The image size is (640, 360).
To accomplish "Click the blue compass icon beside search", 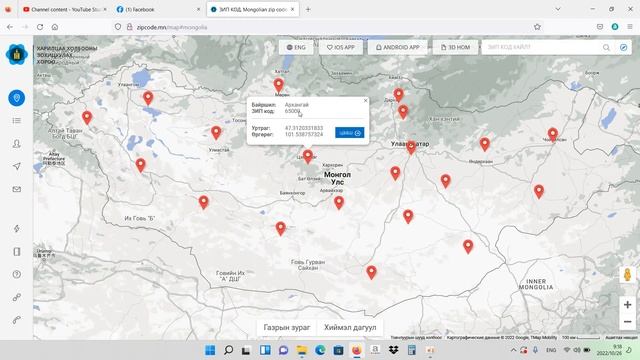I will click(623, 47).
